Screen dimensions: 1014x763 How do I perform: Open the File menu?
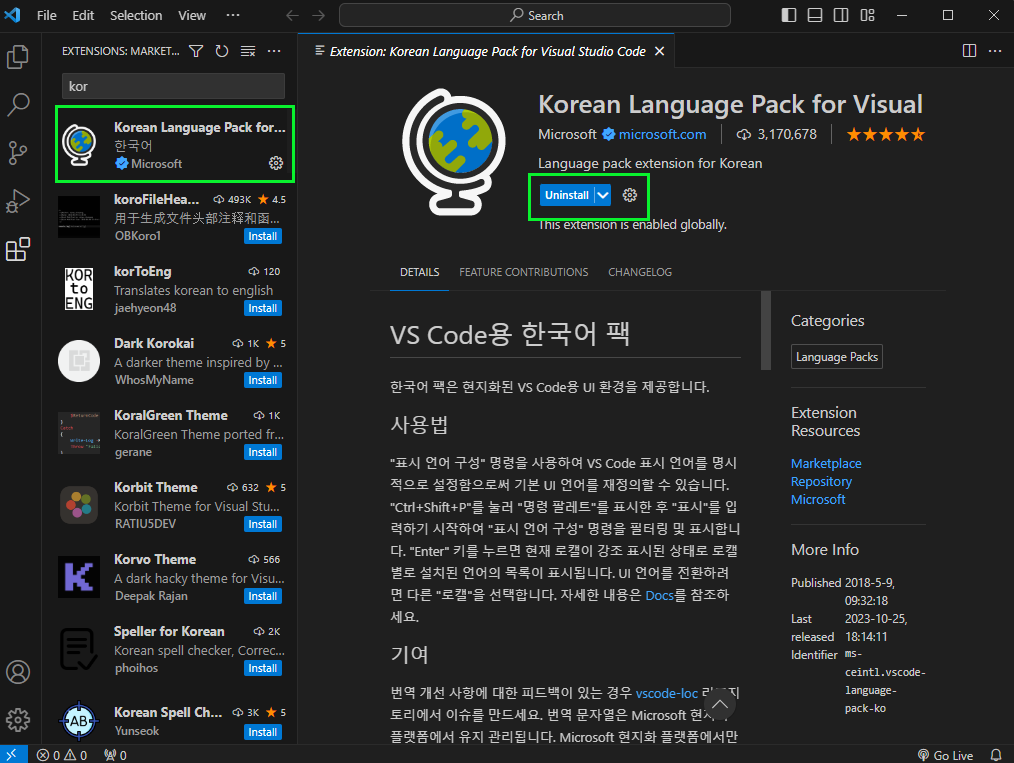pyautogui.click(x=47, y=16)
